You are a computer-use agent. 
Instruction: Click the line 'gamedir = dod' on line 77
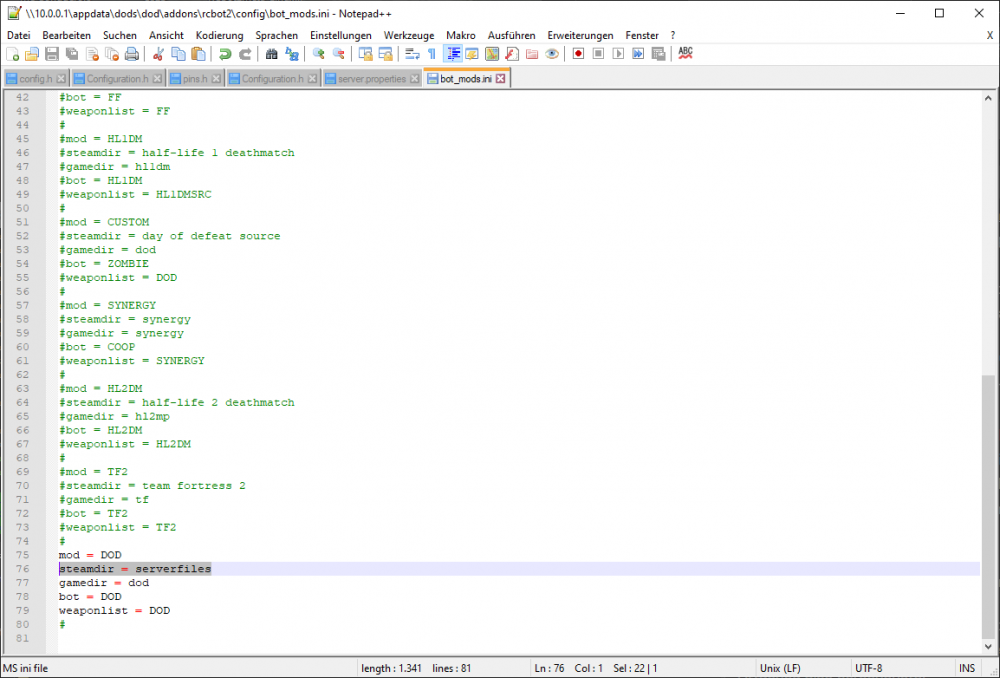[x=104, y=582]
